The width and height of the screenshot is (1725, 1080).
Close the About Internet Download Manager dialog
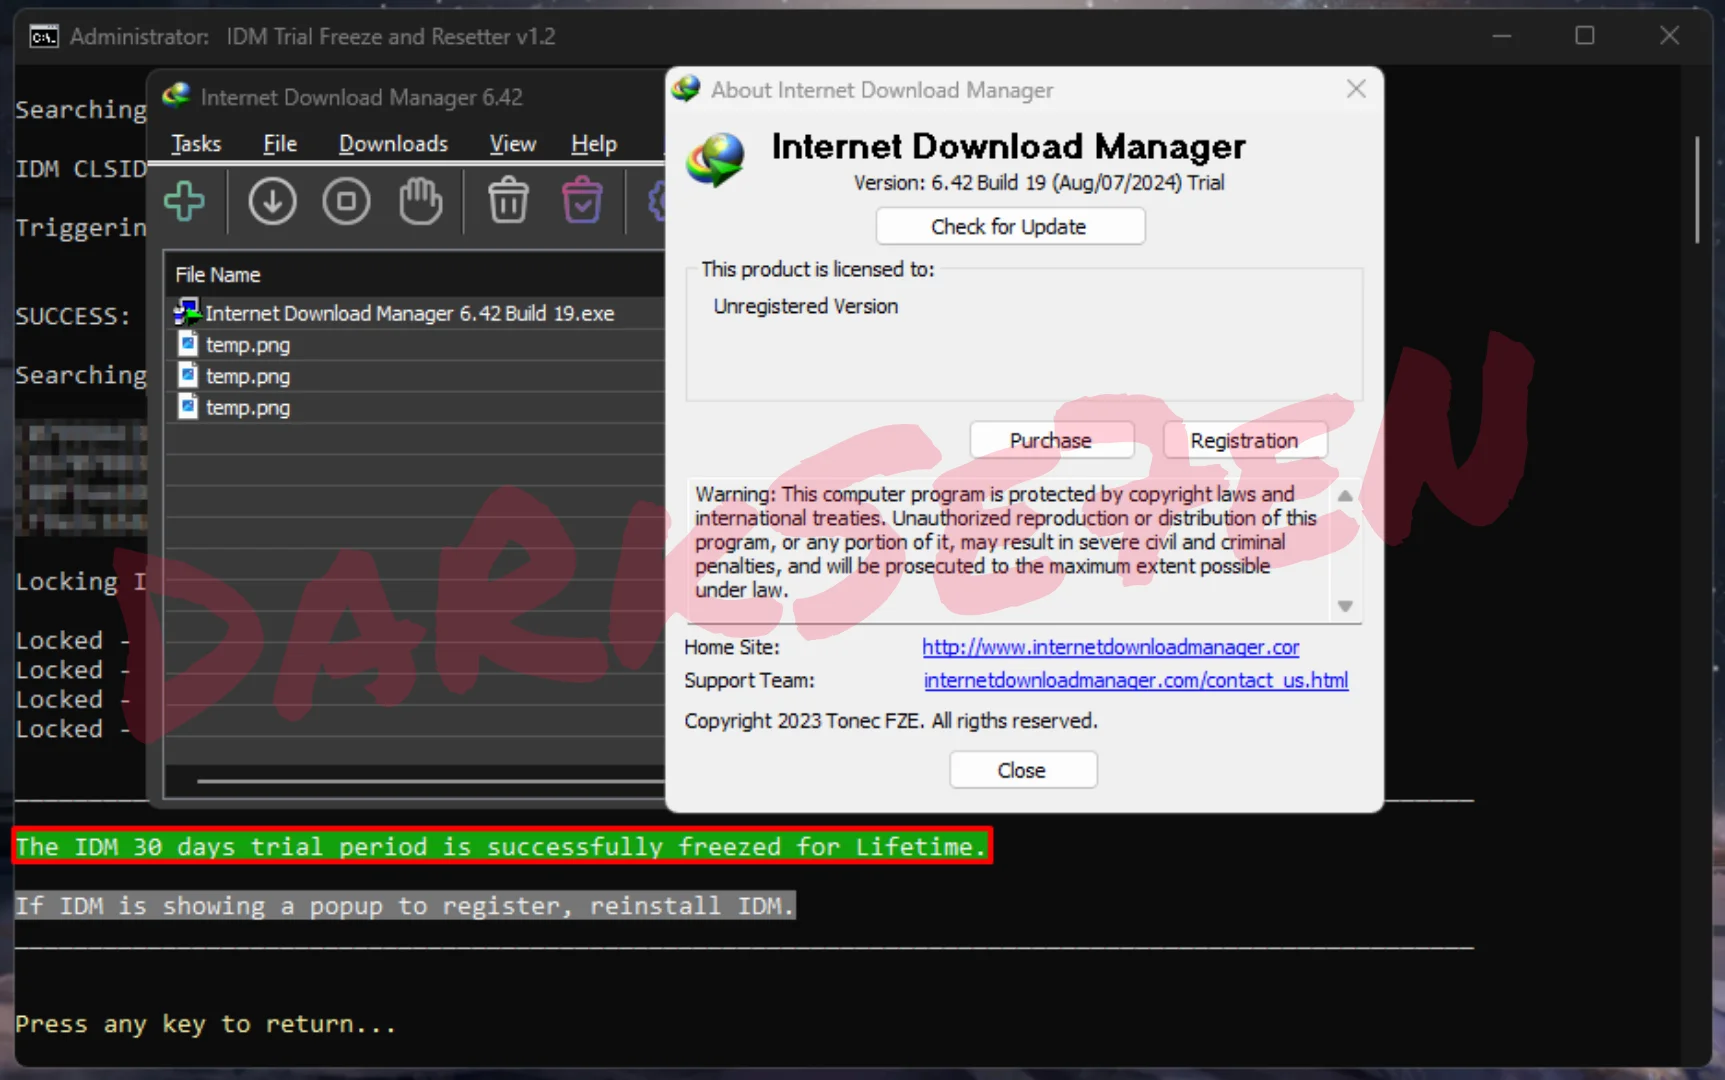coord(1356,89)
